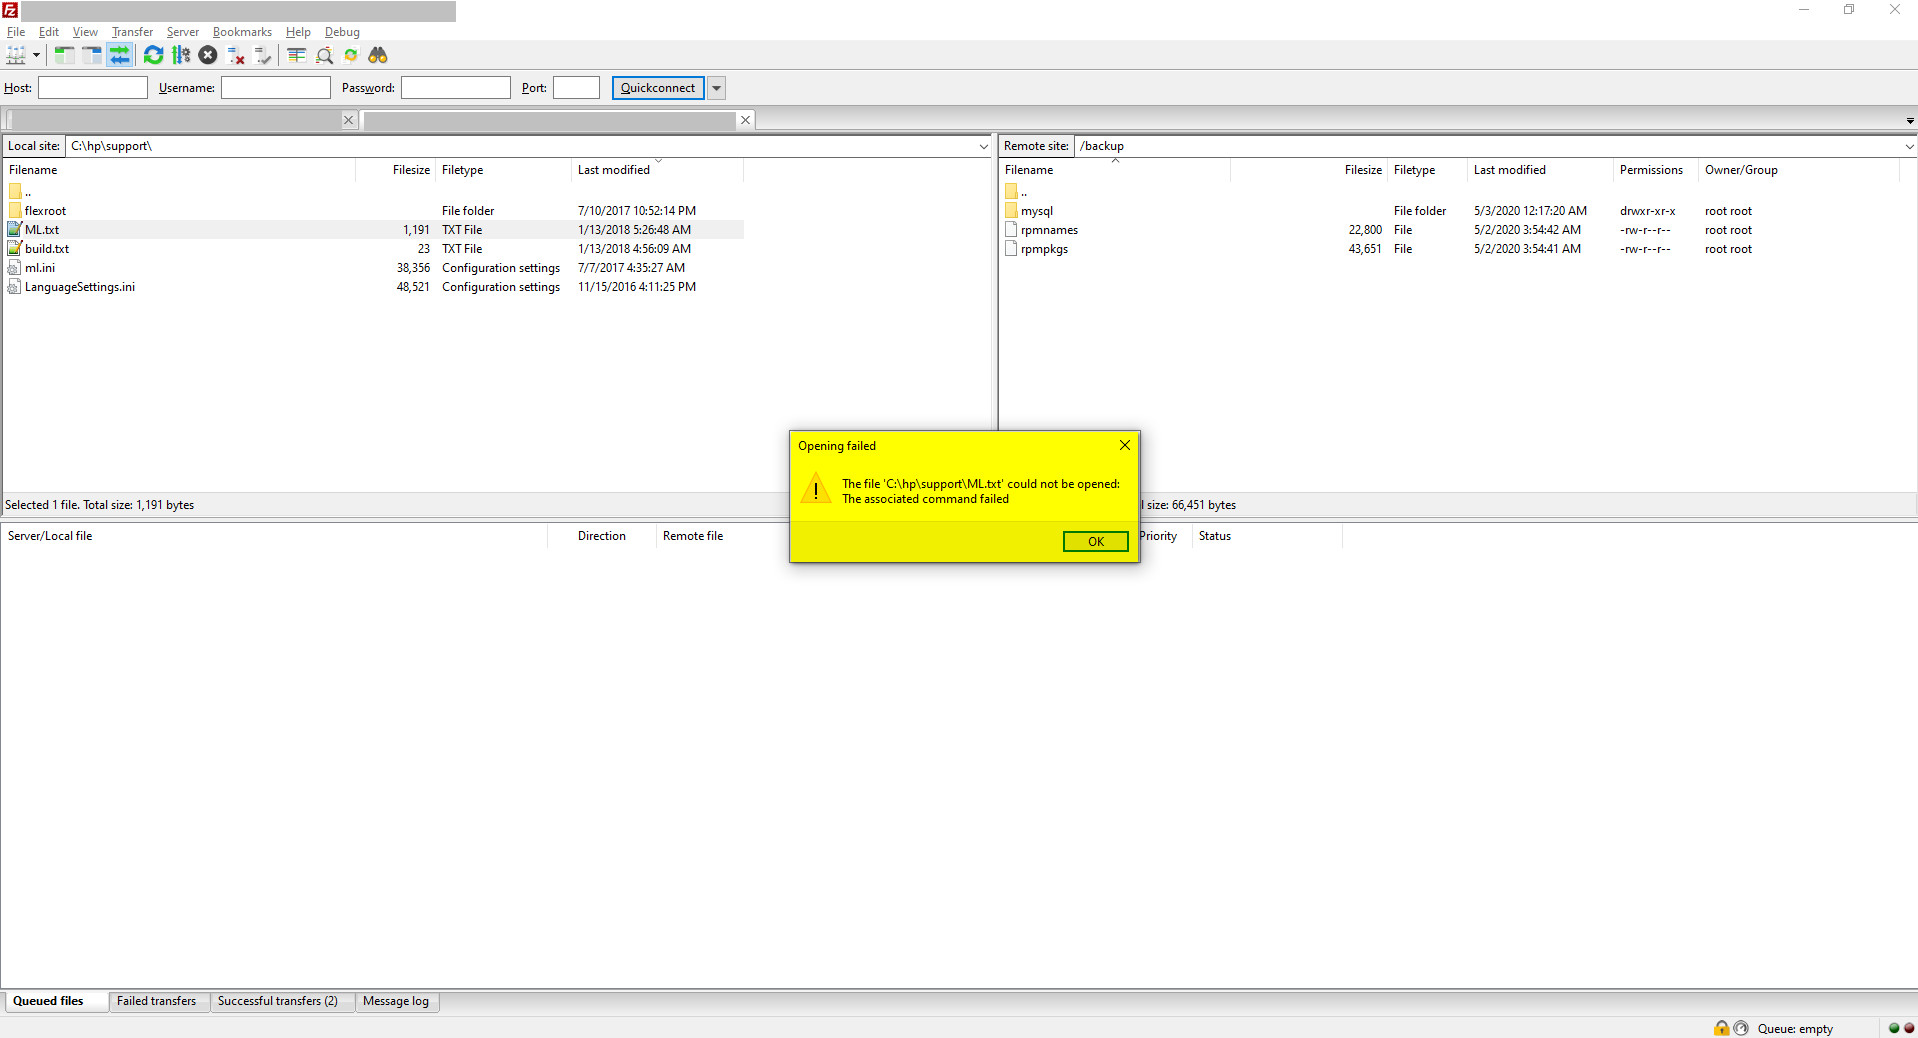Image resolution: width=1918 pixels, height=1038 pixels.
Task: Select the local ml.ini file icon
Action: pos(15,268)
